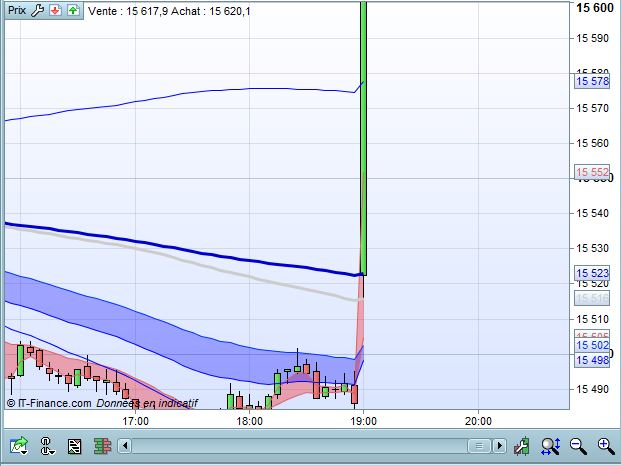Open price settings with the wrench icon
The width and height of the screenshot is (621, 466).
click(37, 10)
